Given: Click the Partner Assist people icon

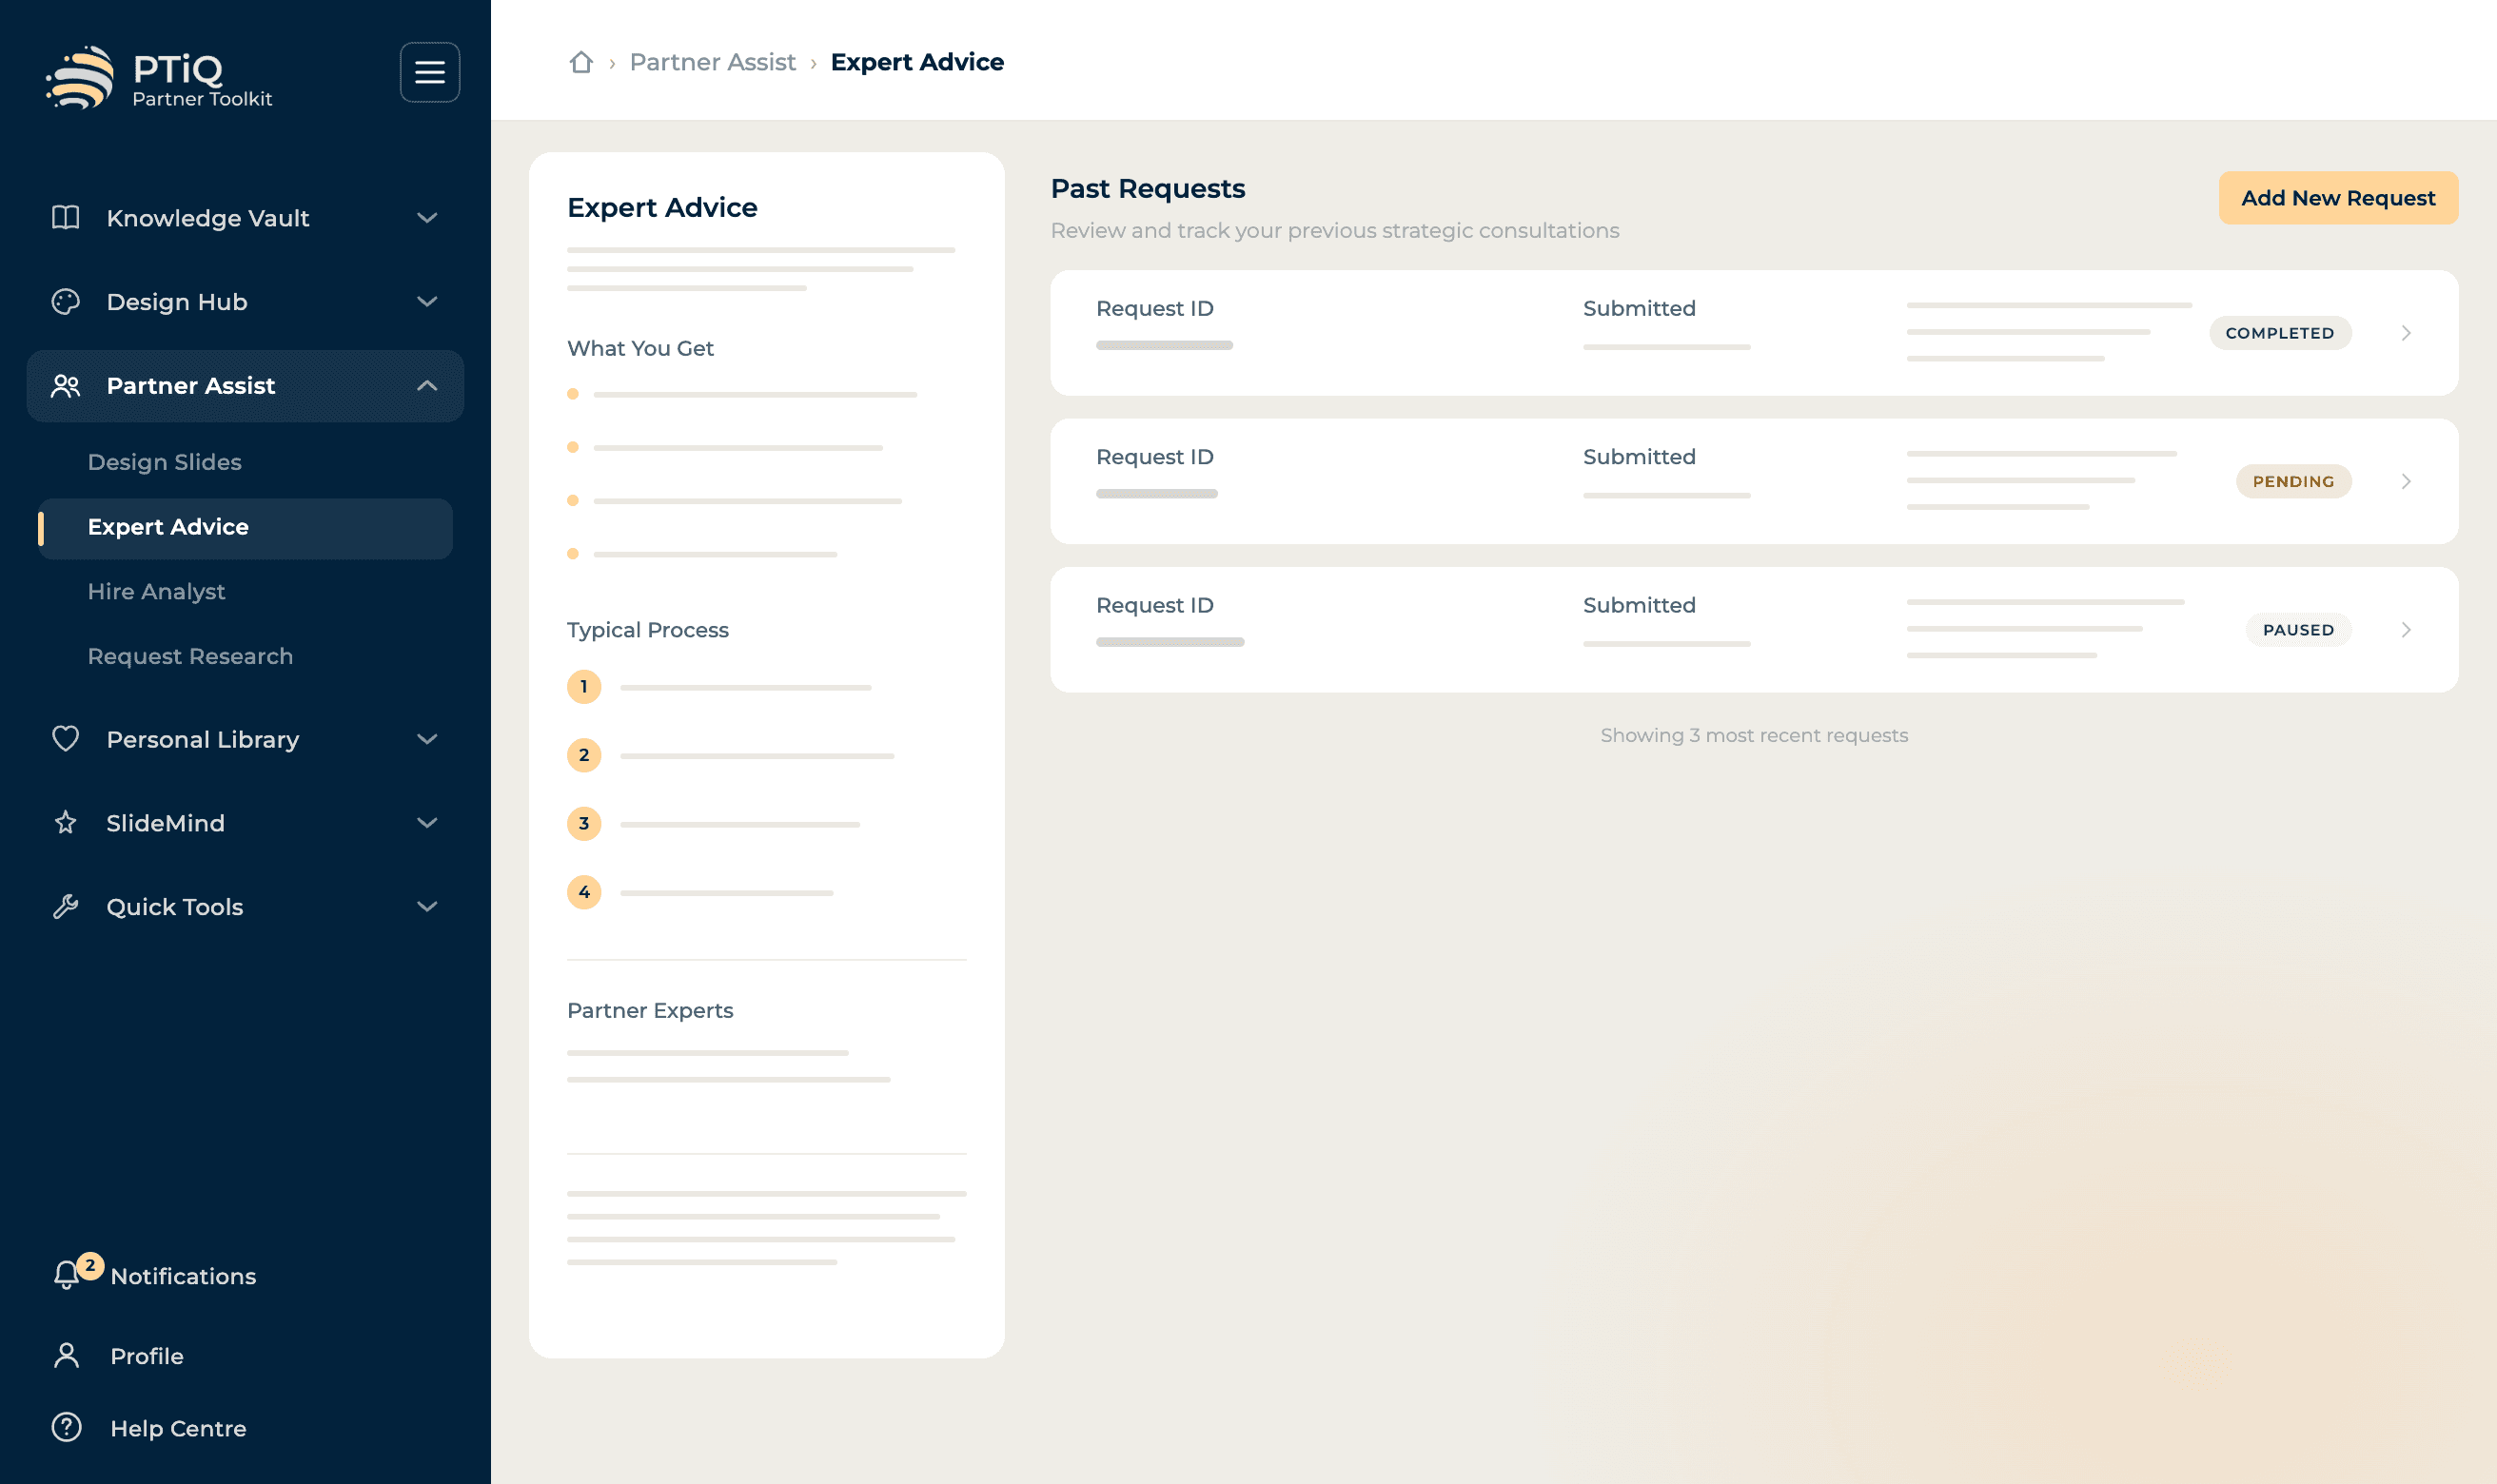Looking at the screenshot, I should (66, 386).
